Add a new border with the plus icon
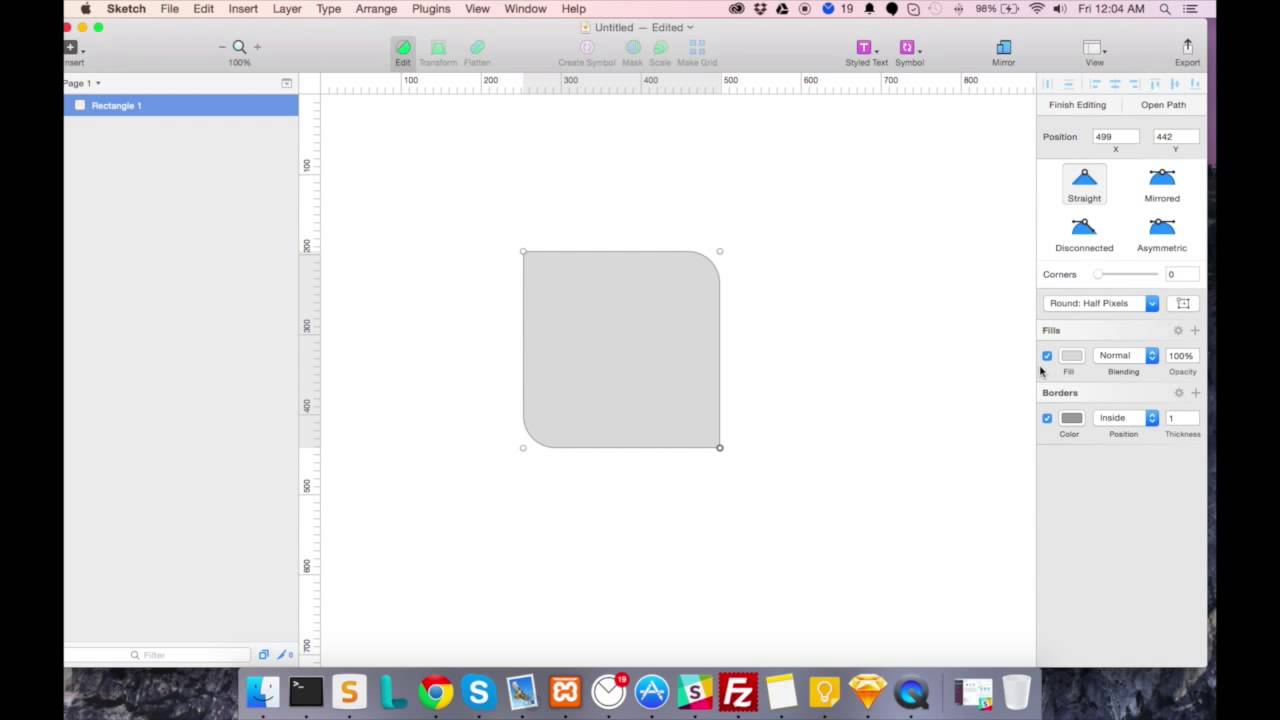1280x720 pixels. 1196,392
